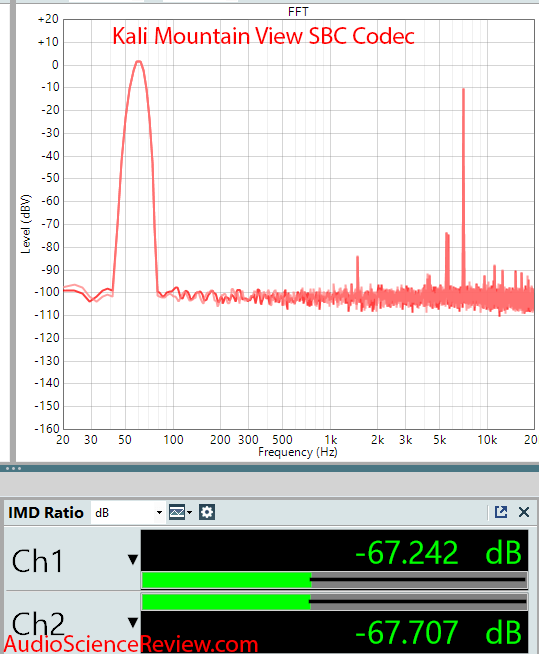The height and width of the screenshot is (654, 539).
Task: Open the AudioScienceReview.com watermark link
Action: click(131, 644)
